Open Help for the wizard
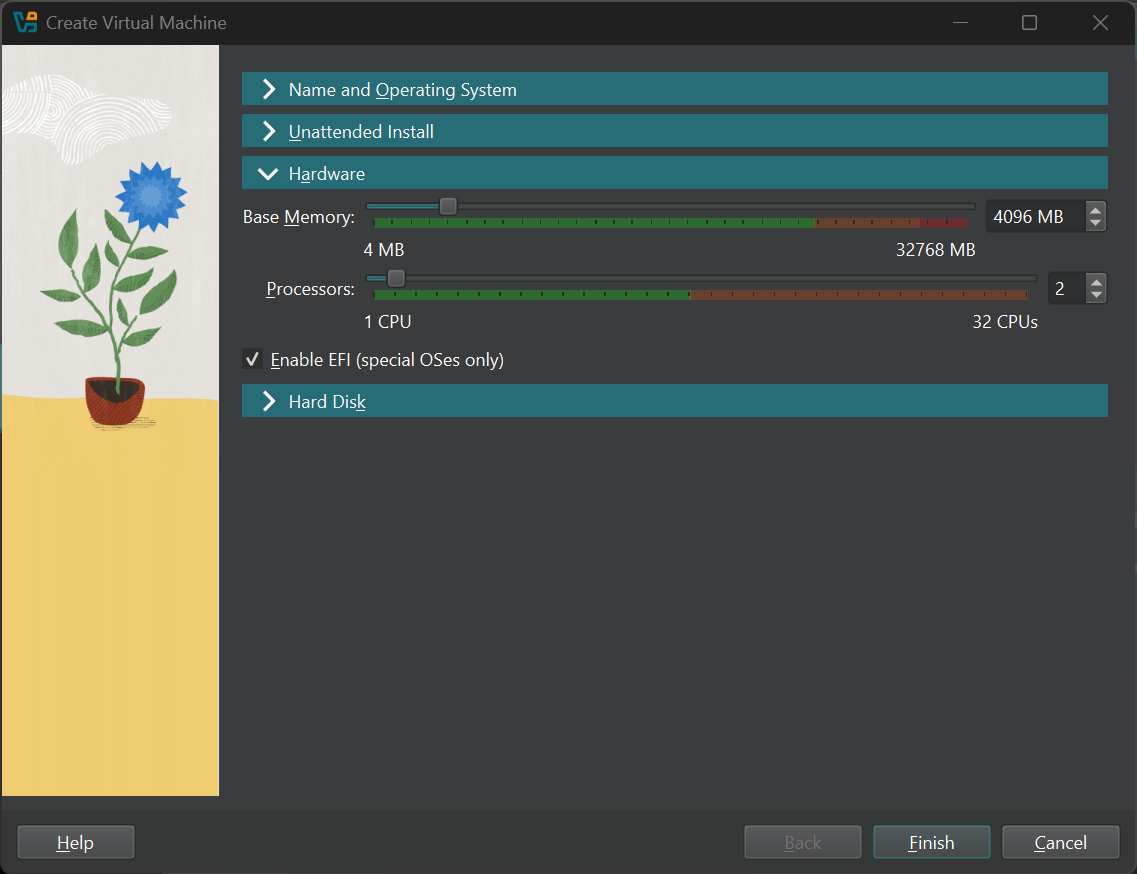 click(75, 843)
